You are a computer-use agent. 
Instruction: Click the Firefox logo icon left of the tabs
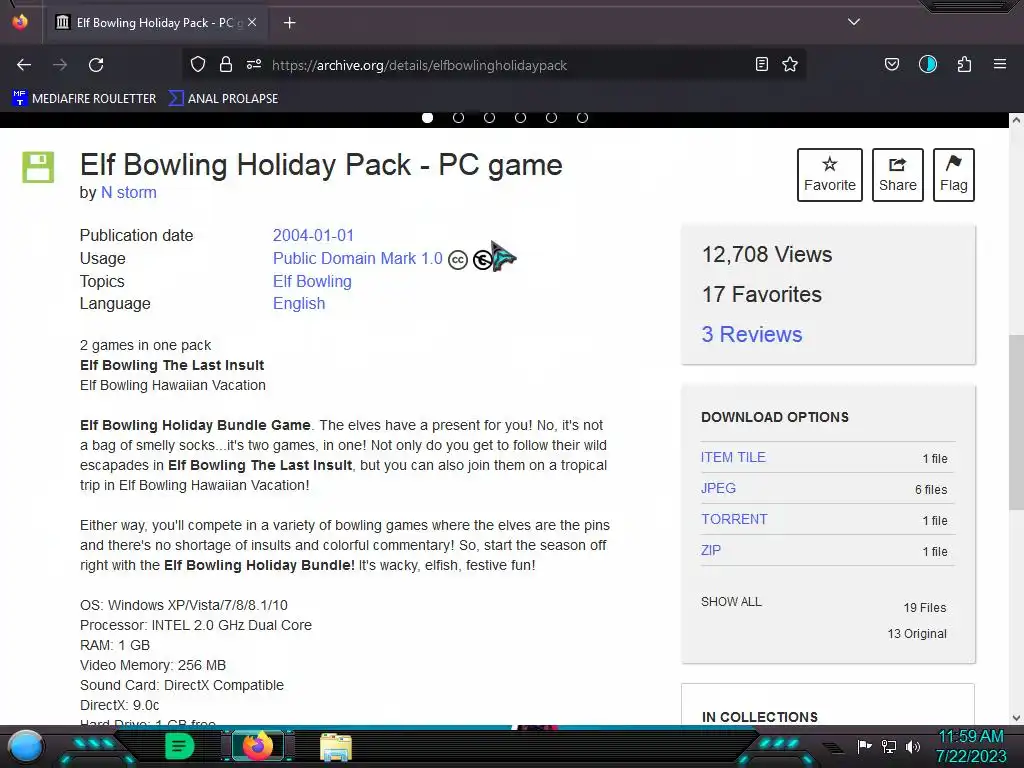click(20, 22)
